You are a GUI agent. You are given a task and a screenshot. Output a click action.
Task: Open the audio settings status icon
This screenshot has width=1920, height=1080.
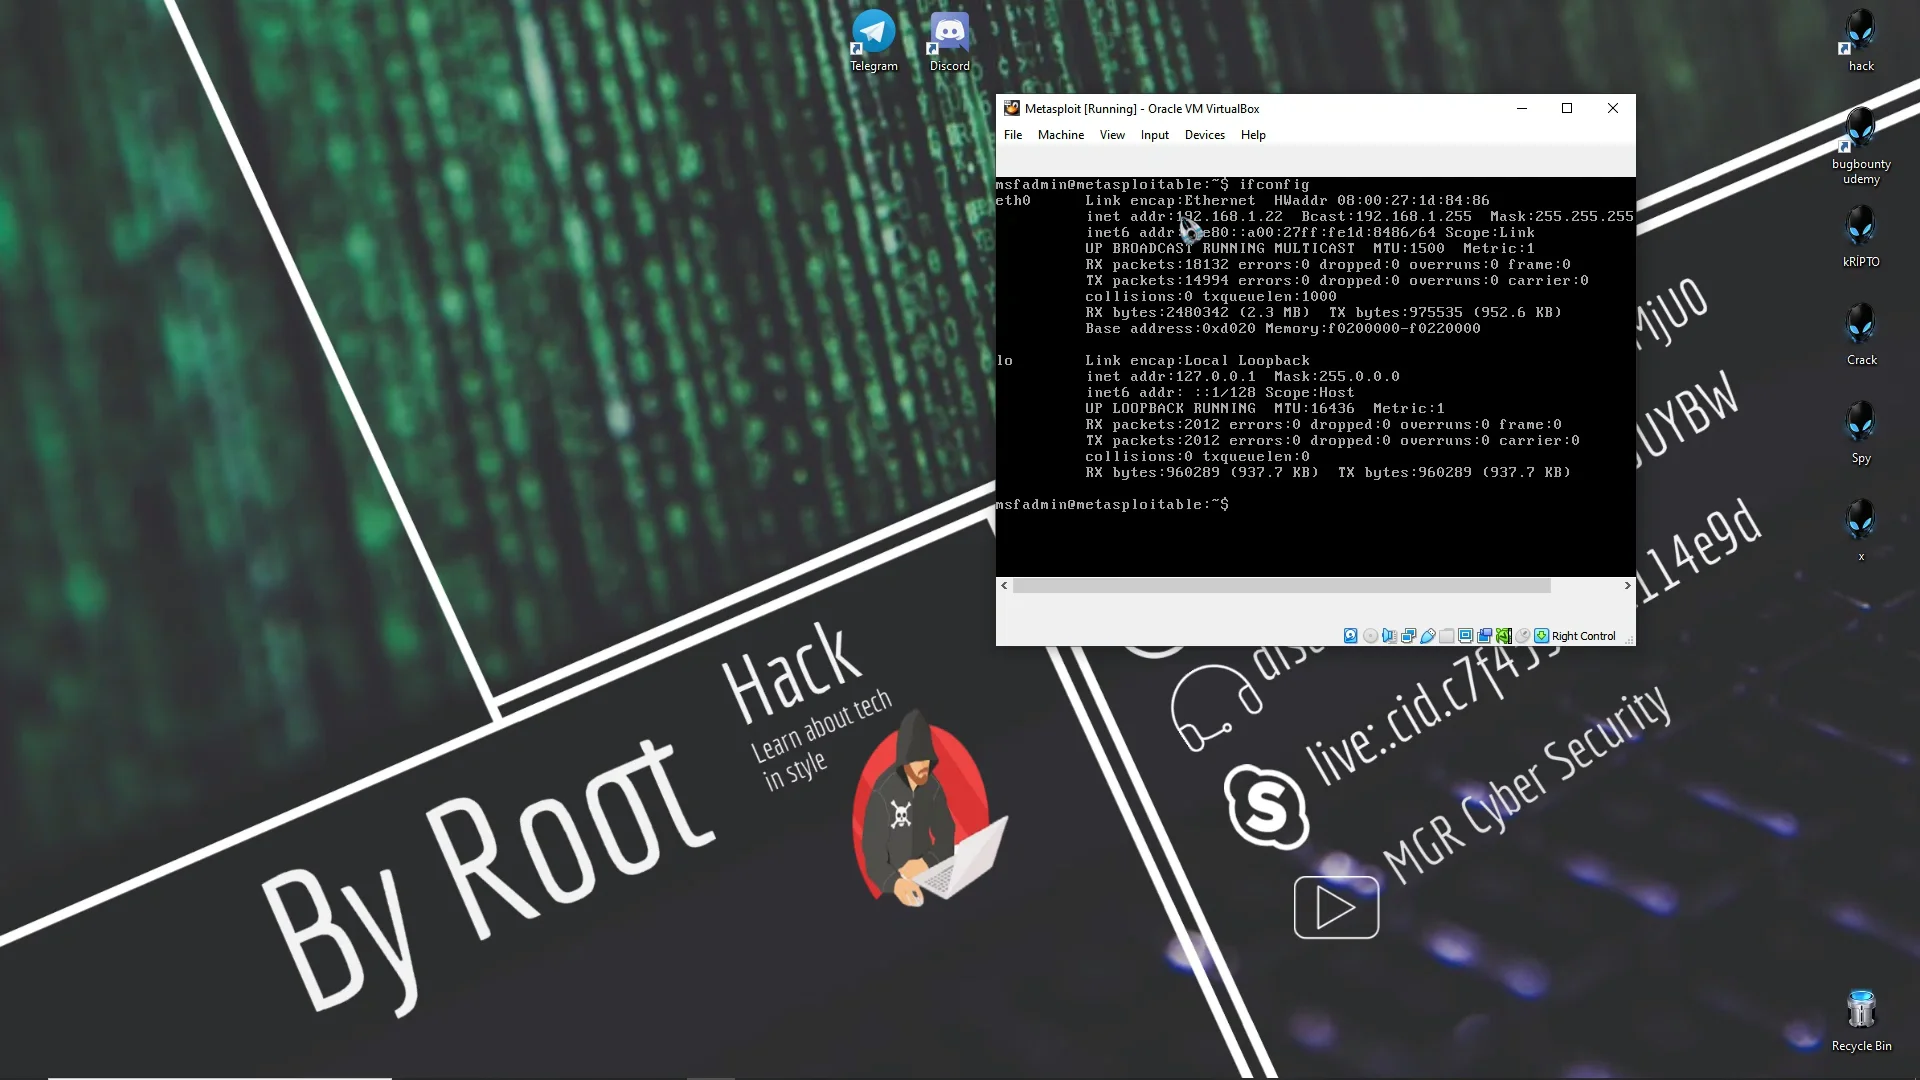[x=1389, y=636]
